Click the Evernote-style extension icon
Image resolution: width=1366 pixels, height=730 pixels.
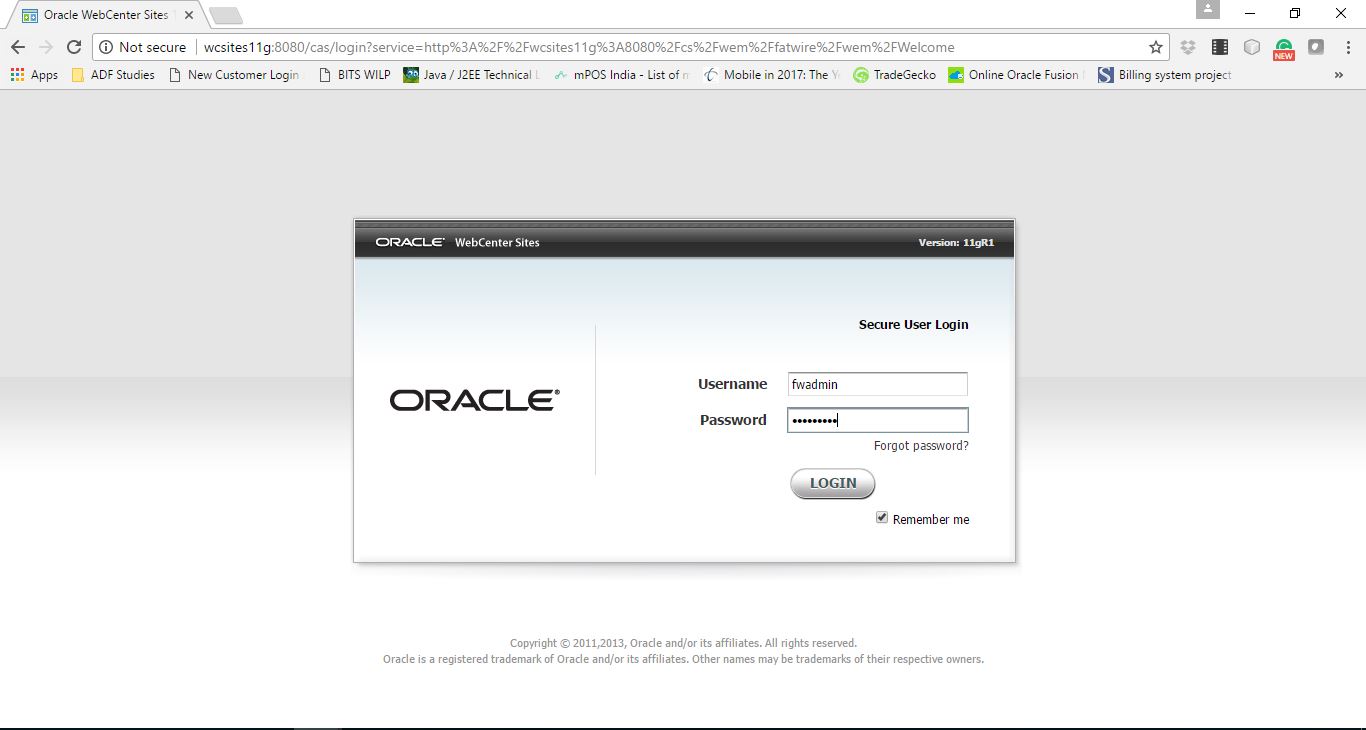1316,47
